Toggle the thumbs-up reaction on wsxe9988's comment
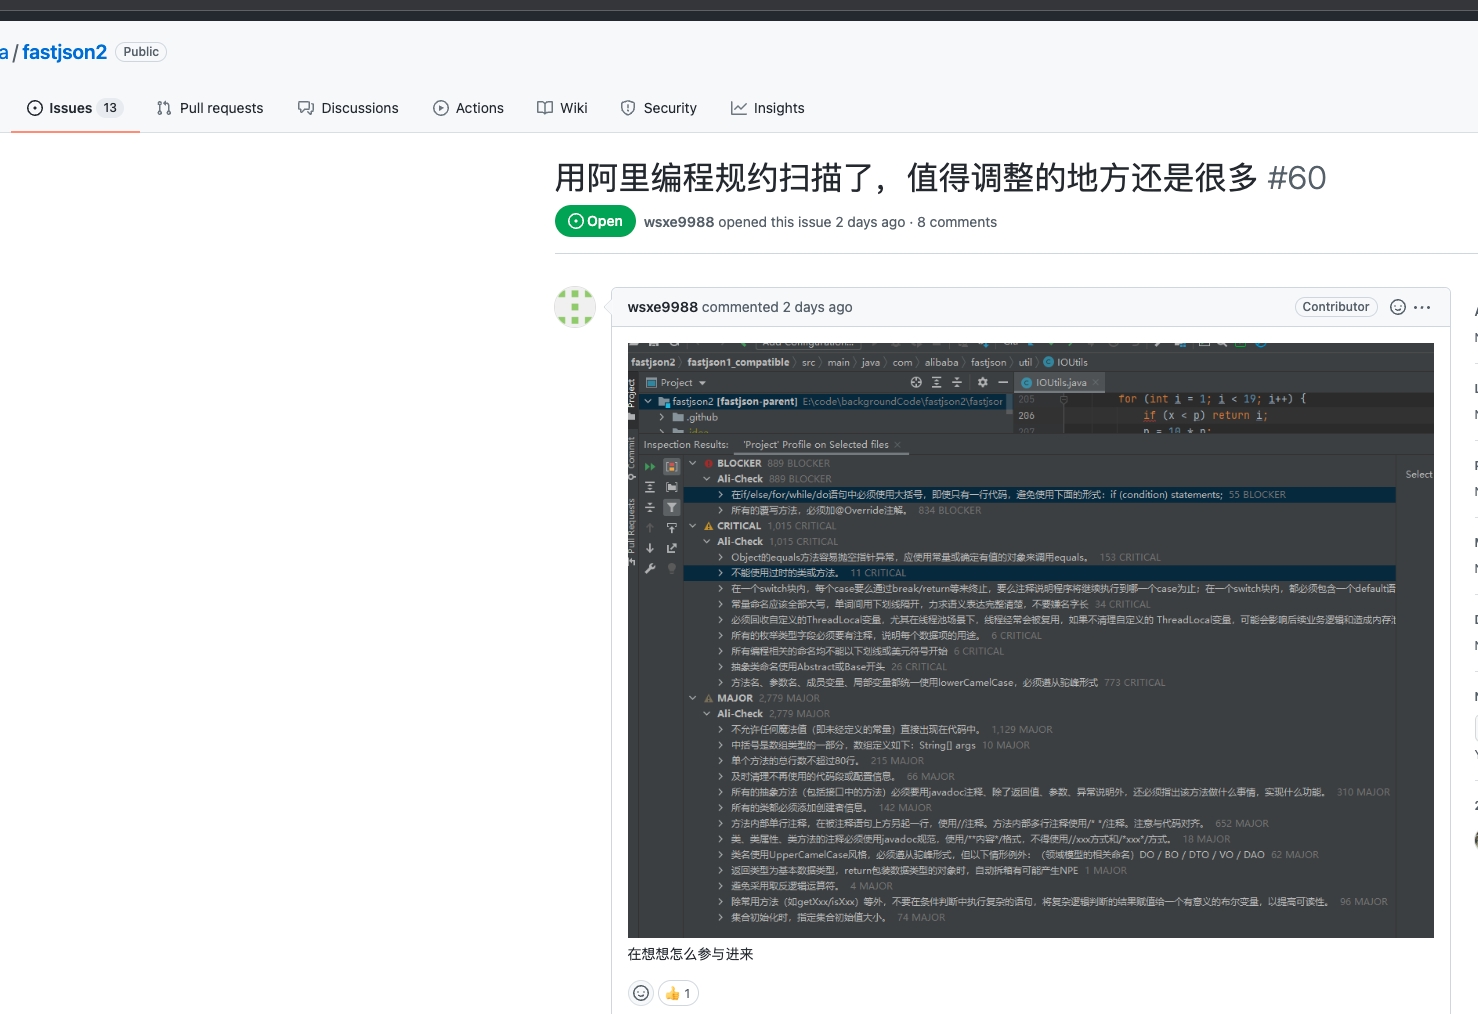 678,993
